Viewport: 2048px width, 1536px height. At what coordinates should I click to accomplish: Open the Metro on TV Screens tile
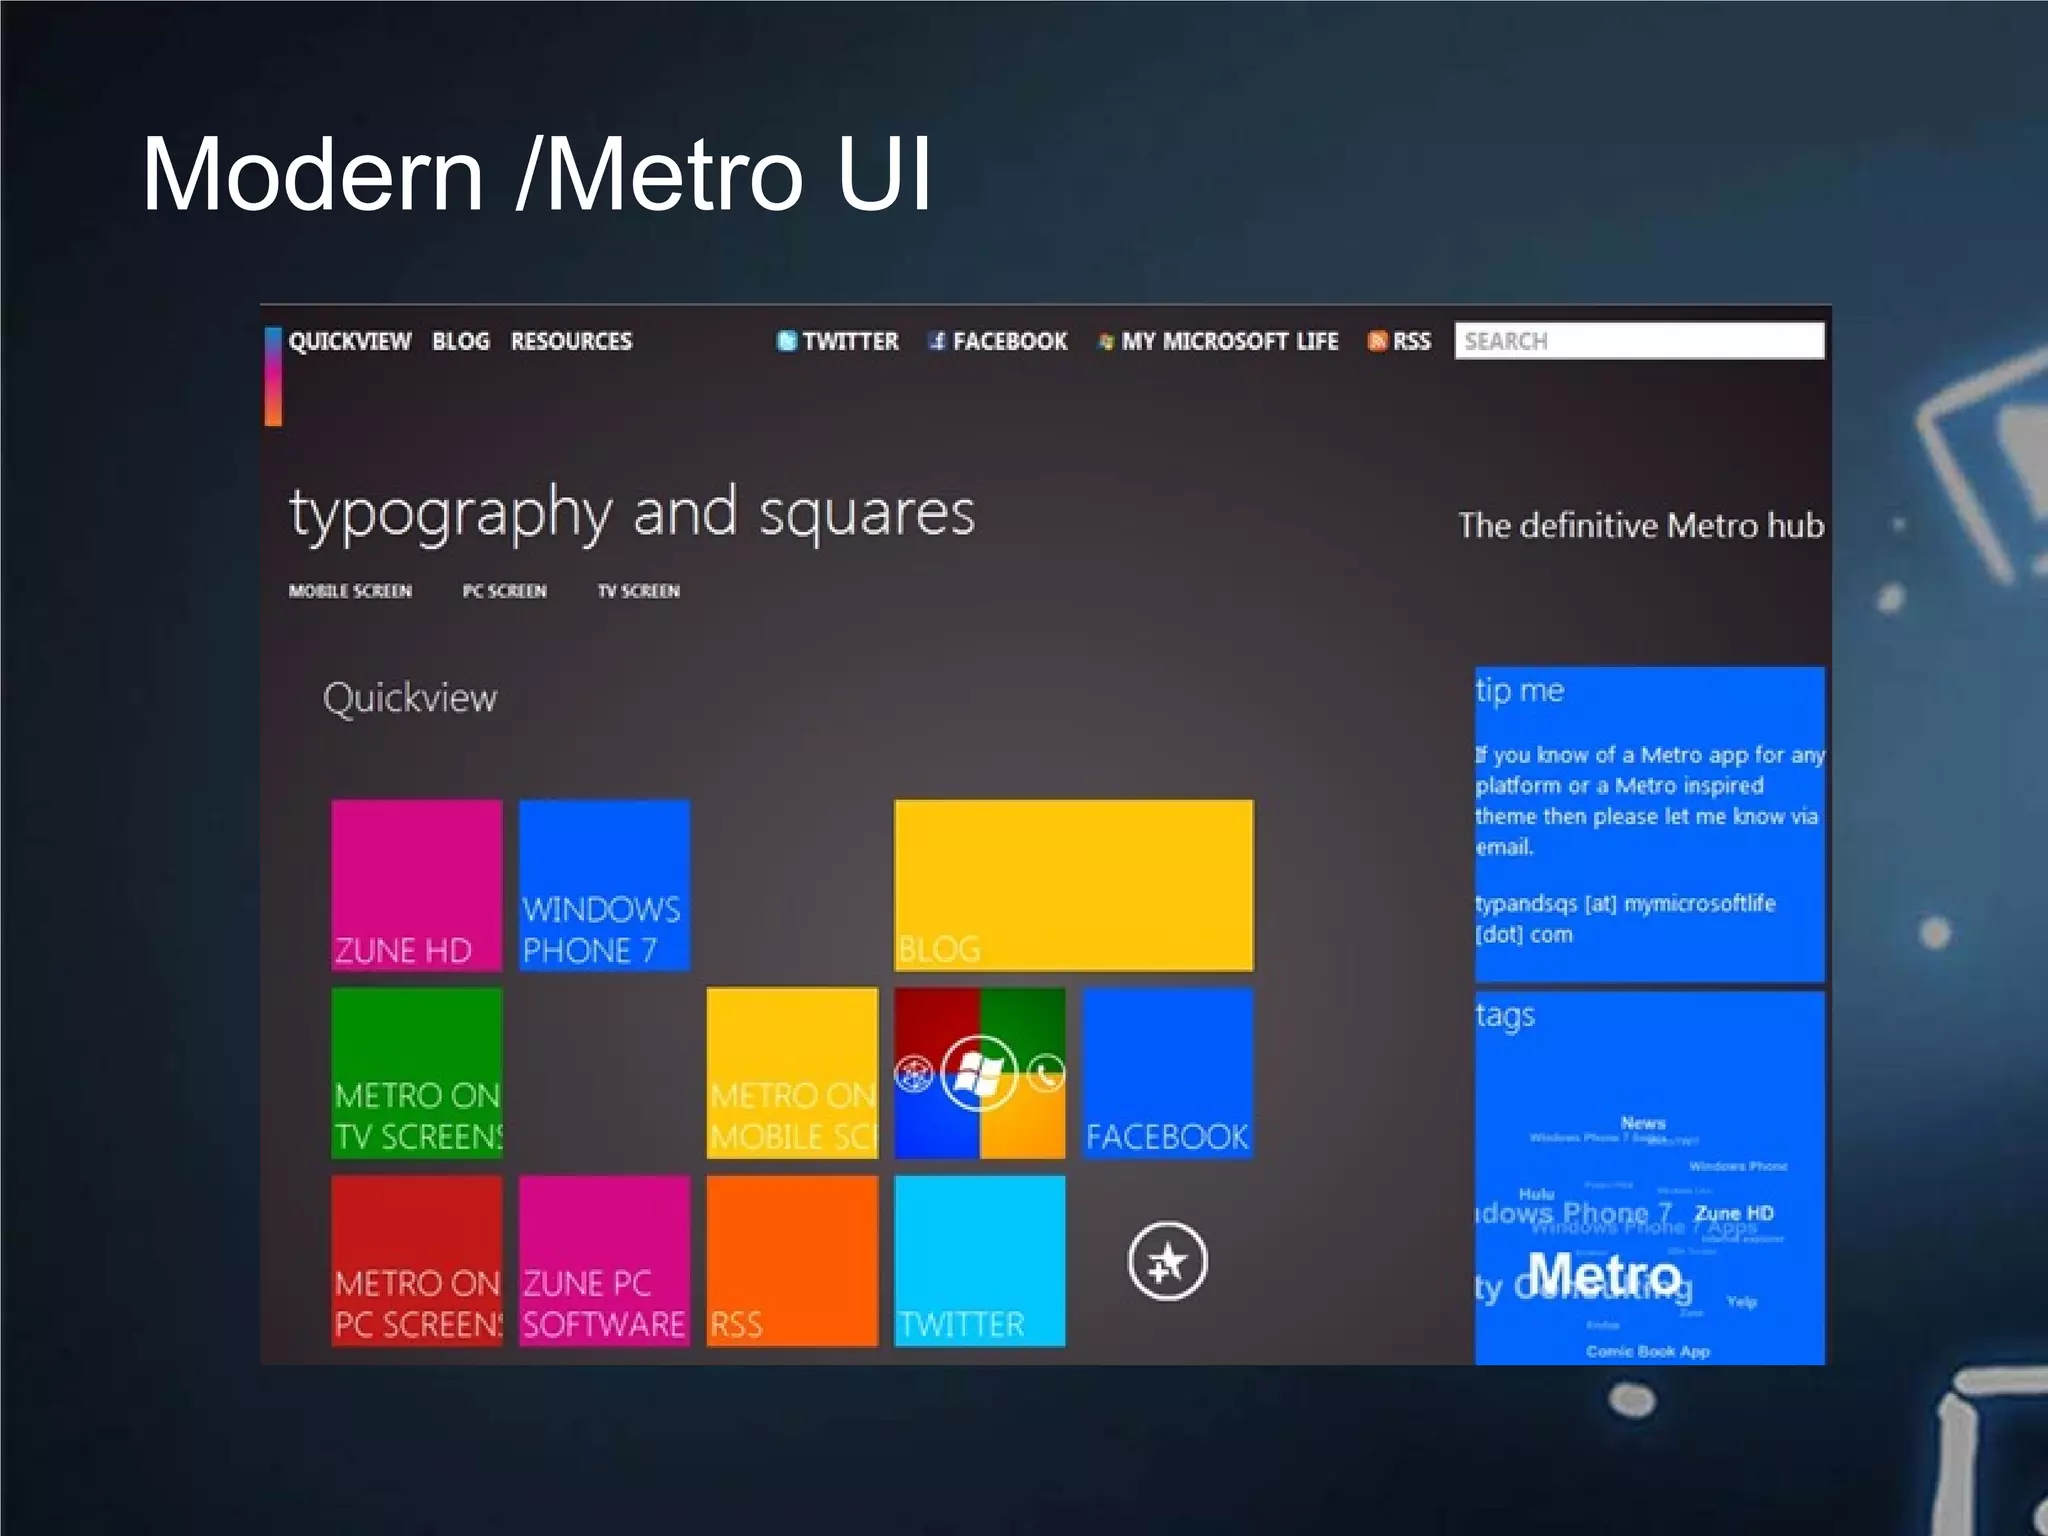[x=416, y=1073]
